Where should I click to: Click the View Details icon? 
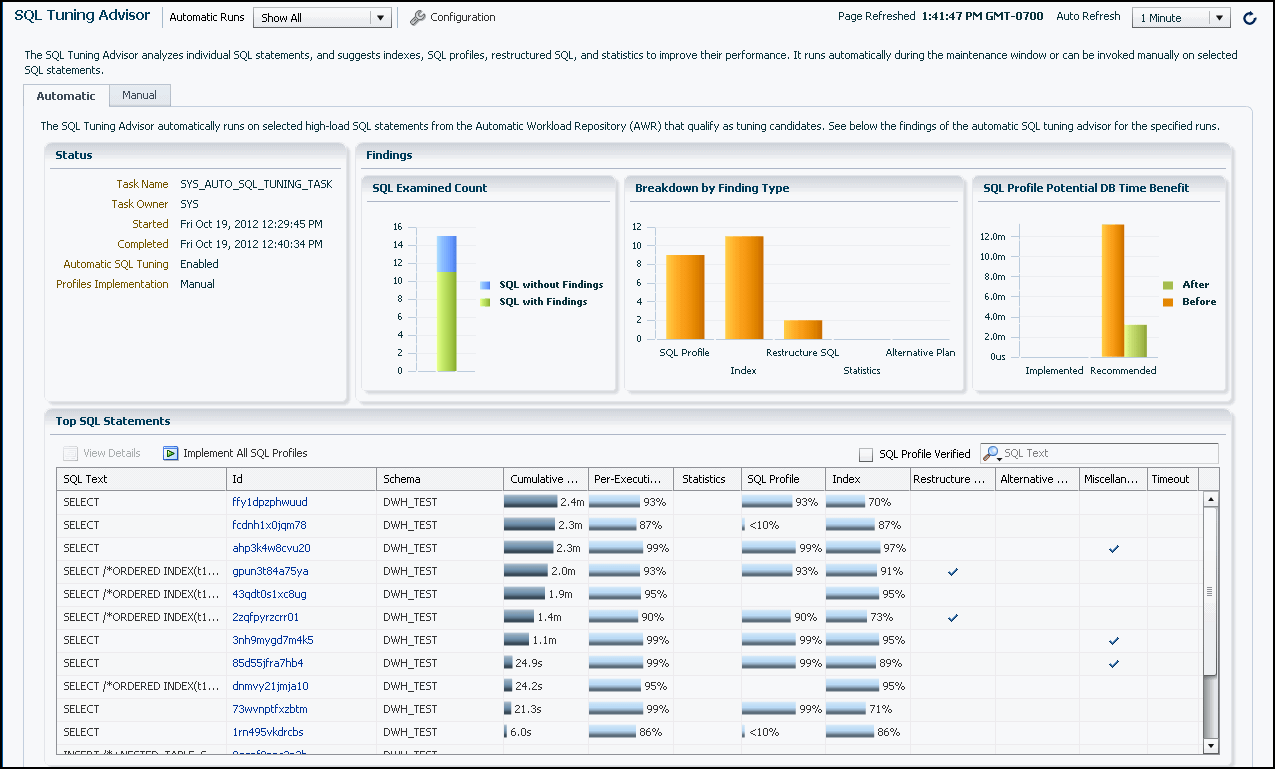(70, 453)
